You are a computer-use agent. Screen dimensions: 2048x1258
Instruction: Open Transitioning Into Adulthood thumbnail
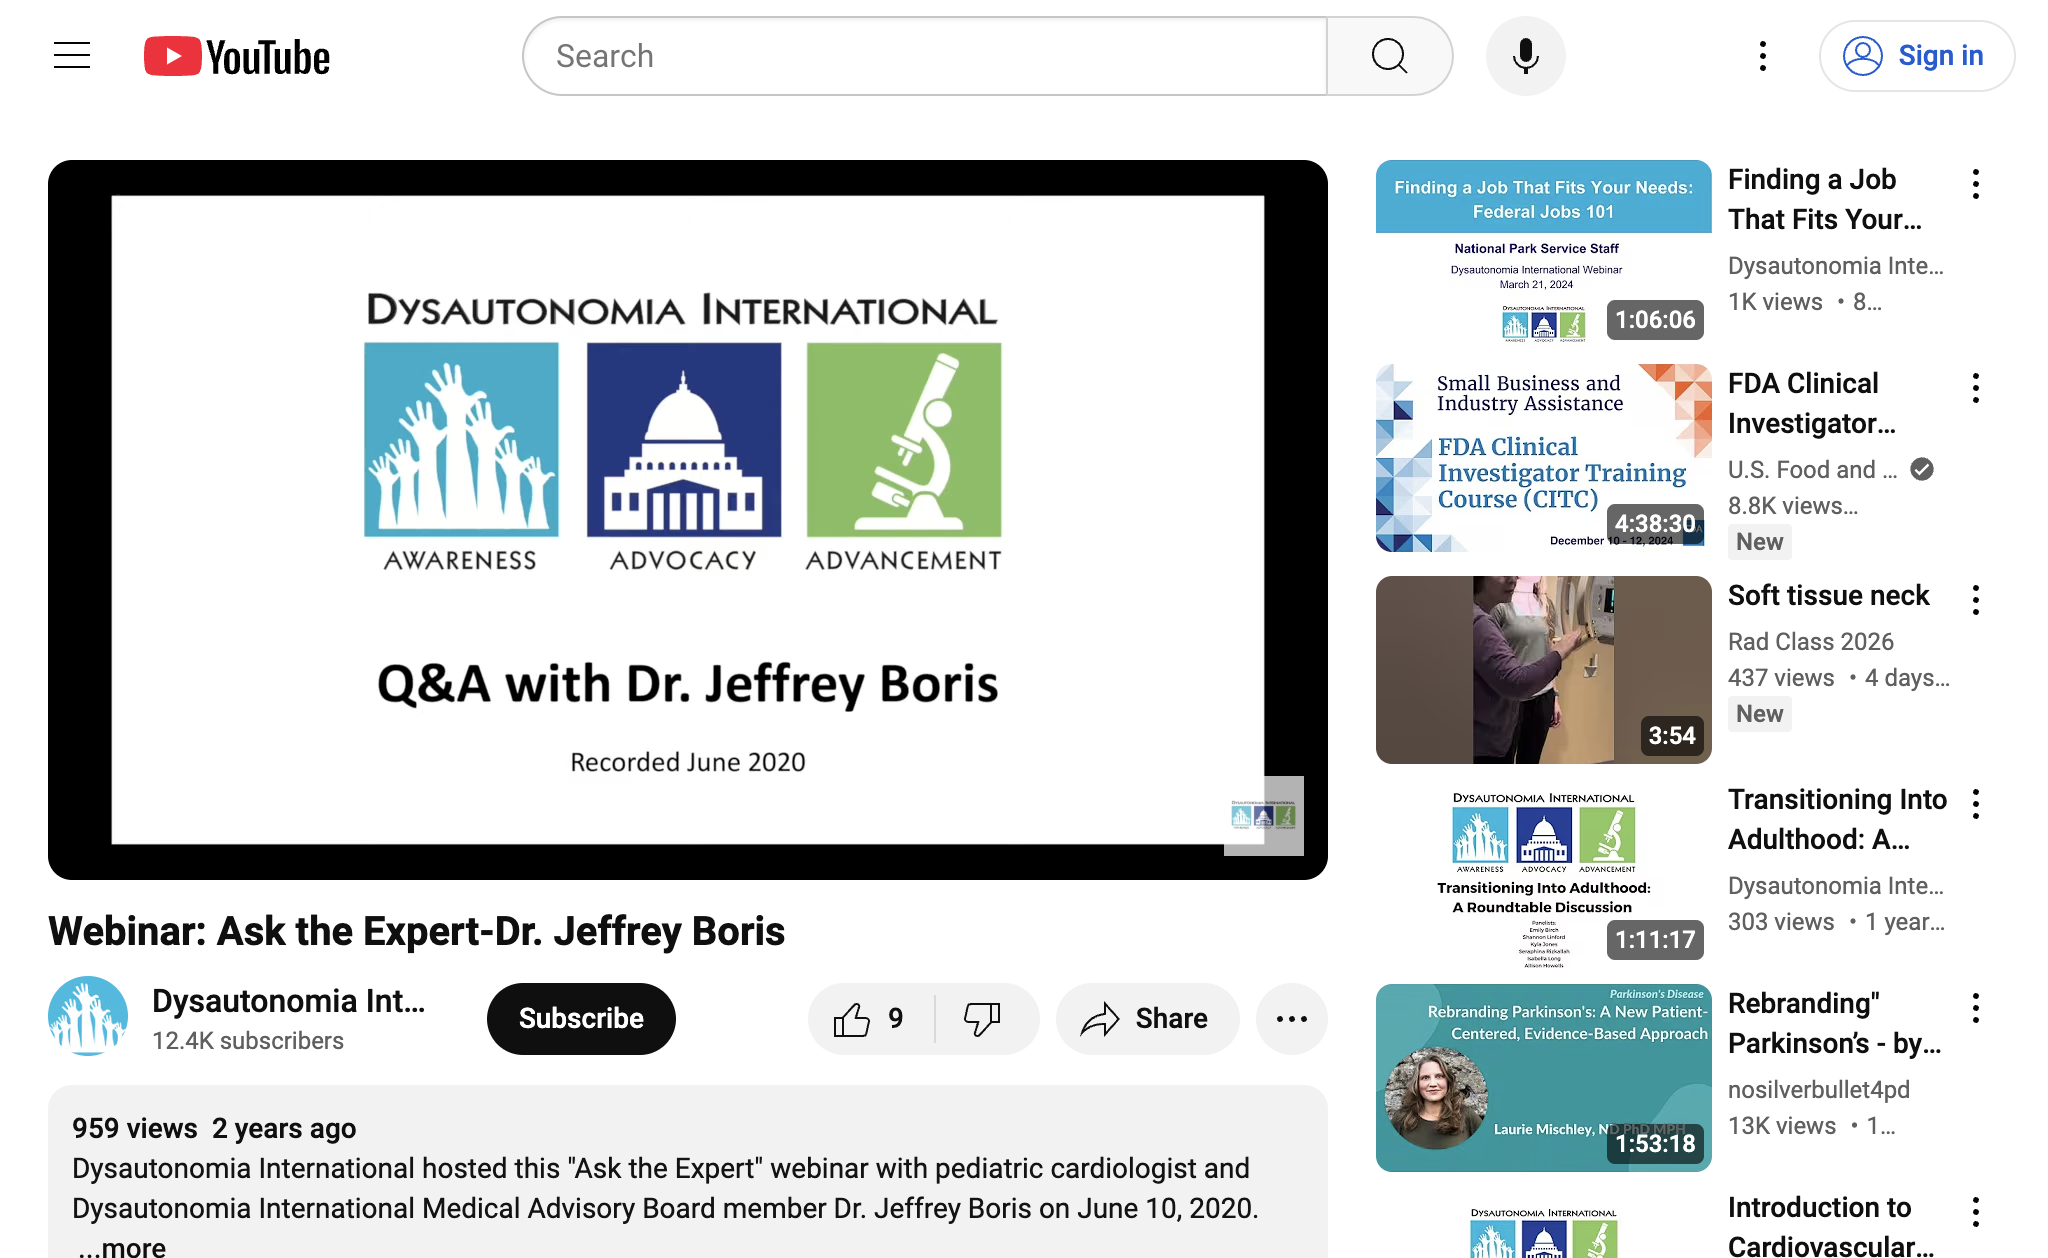[1544, 874]
